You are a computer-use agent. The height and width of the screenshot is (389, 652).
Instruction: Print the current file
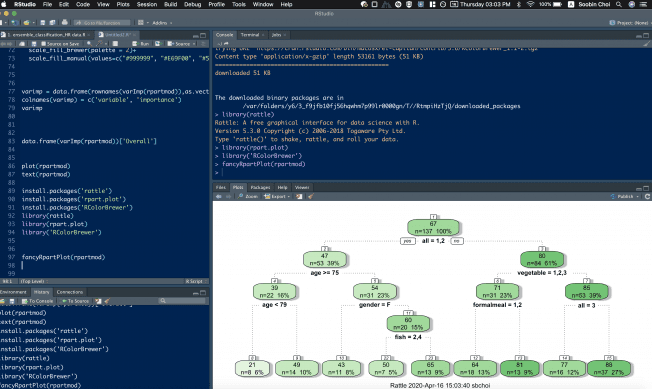point(64,22)
